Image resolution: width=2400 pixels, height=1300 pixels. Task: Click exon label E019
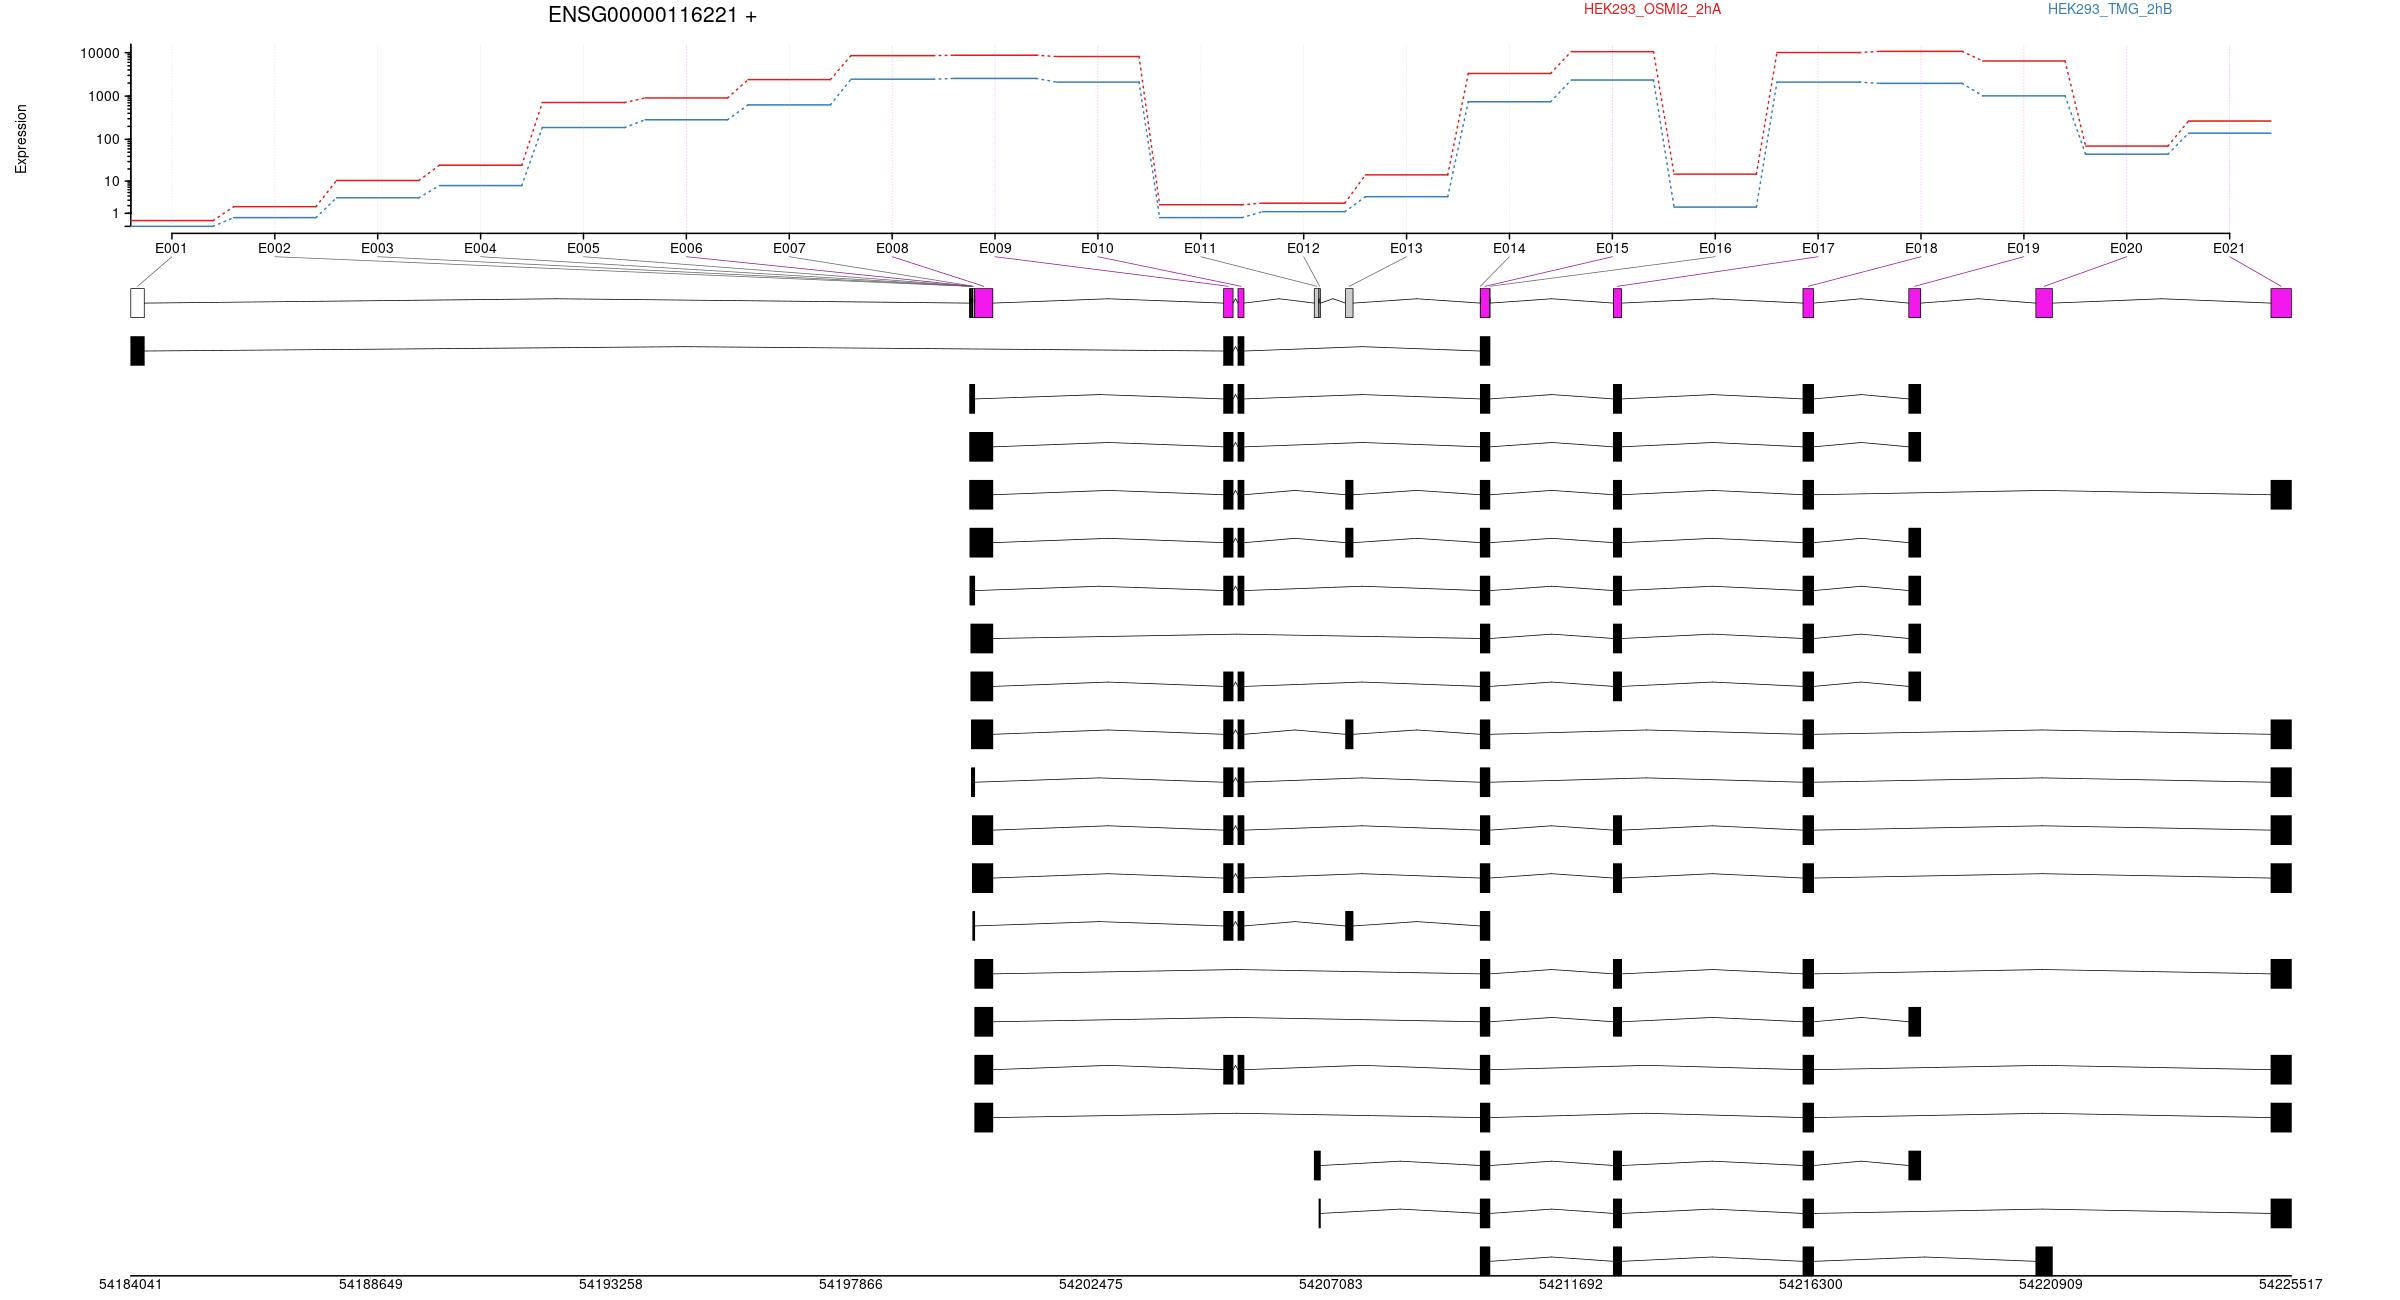(2023, 248)
